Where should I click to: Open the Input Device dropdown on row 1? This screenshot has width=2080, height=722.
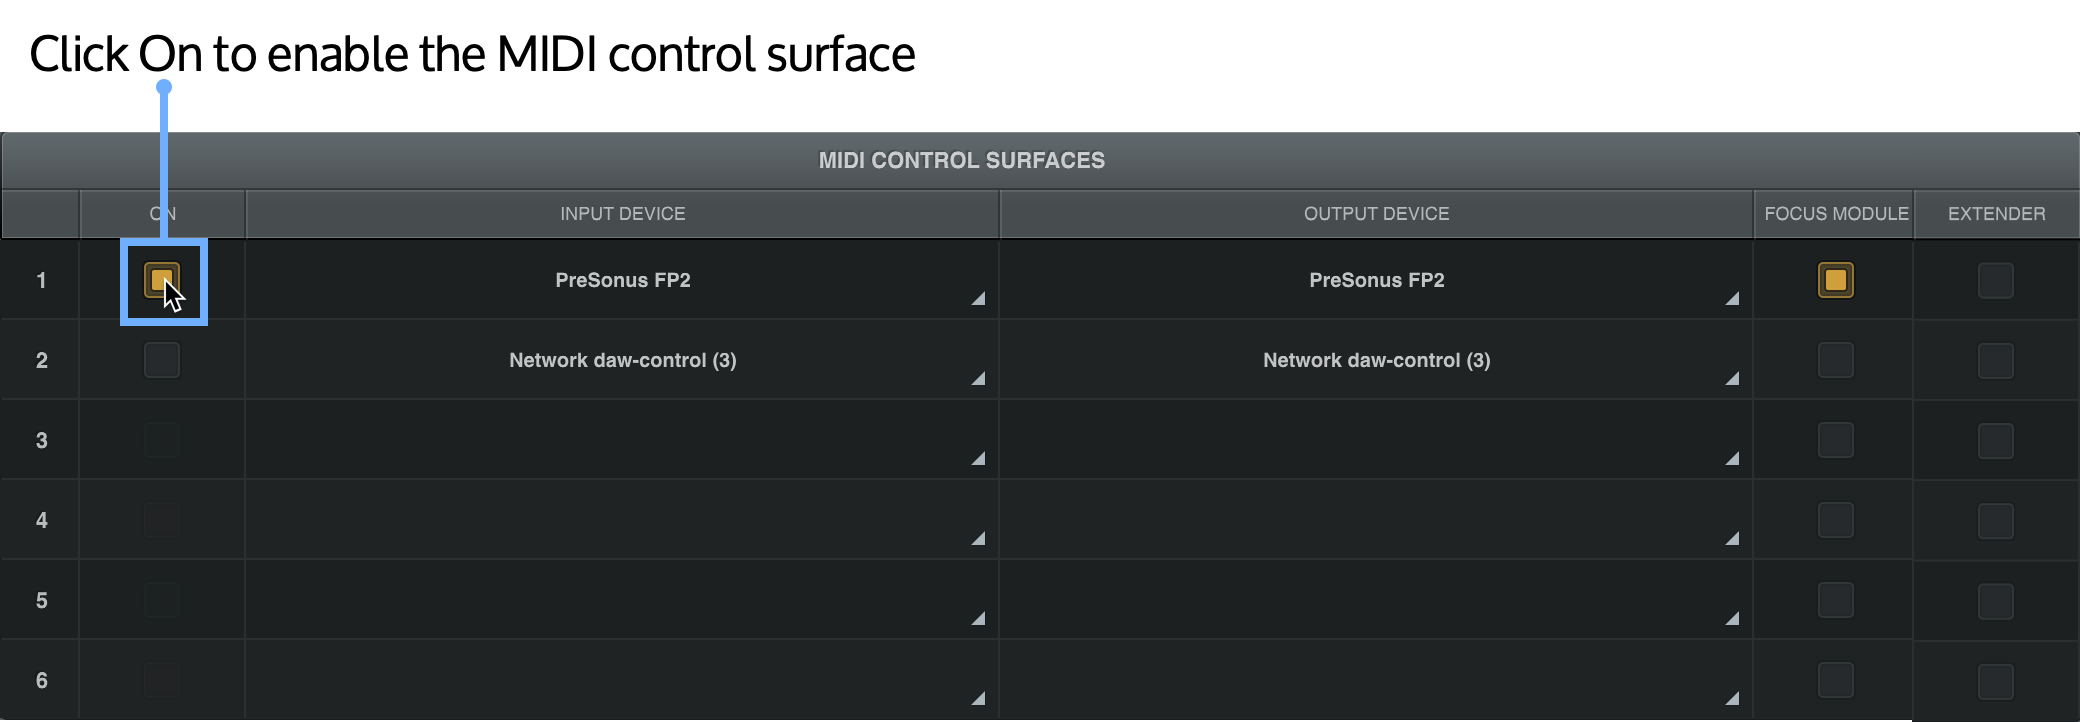[x=977, y=297]
